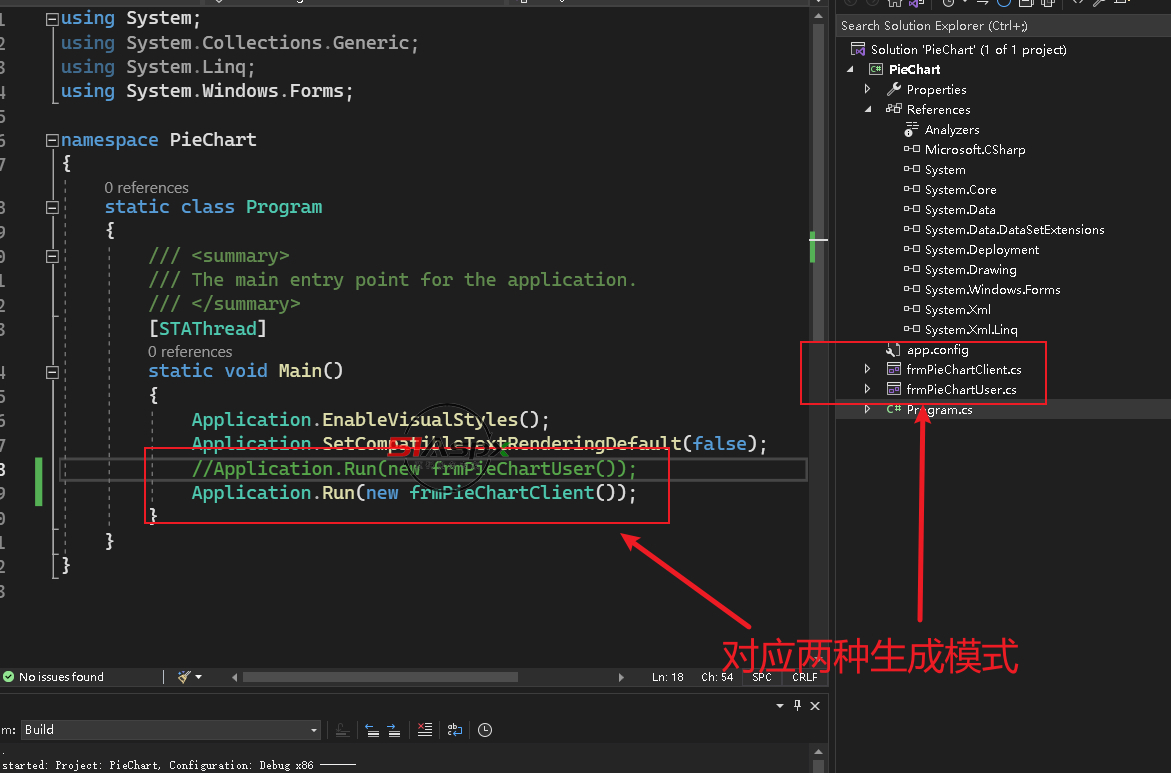Expand the Properties node in Solution Explorer
Viewport: 1171px width, 773px height.
tap(867, 89)
